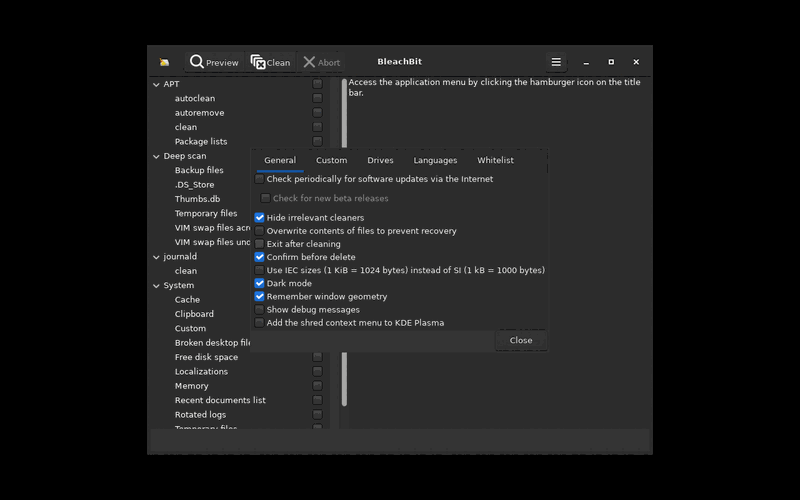Tick the Recent documents list checkbox
The image size is (800, 500).
click(x=317, y=400)
